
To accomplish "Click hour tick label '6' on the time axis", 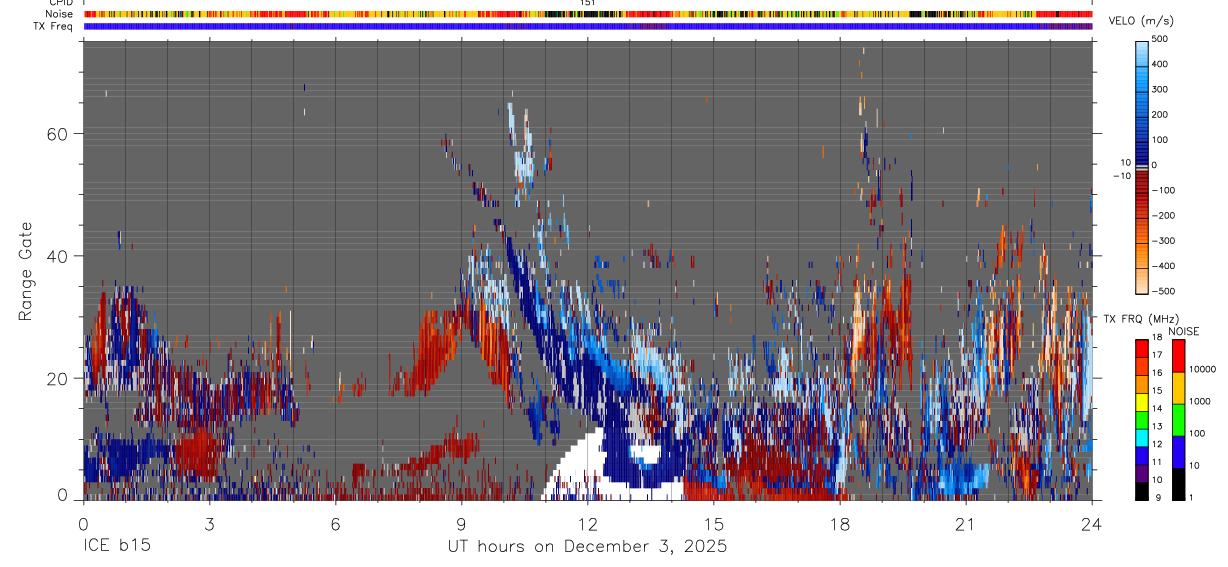I will pyautogui.click(x=335, y=524).
